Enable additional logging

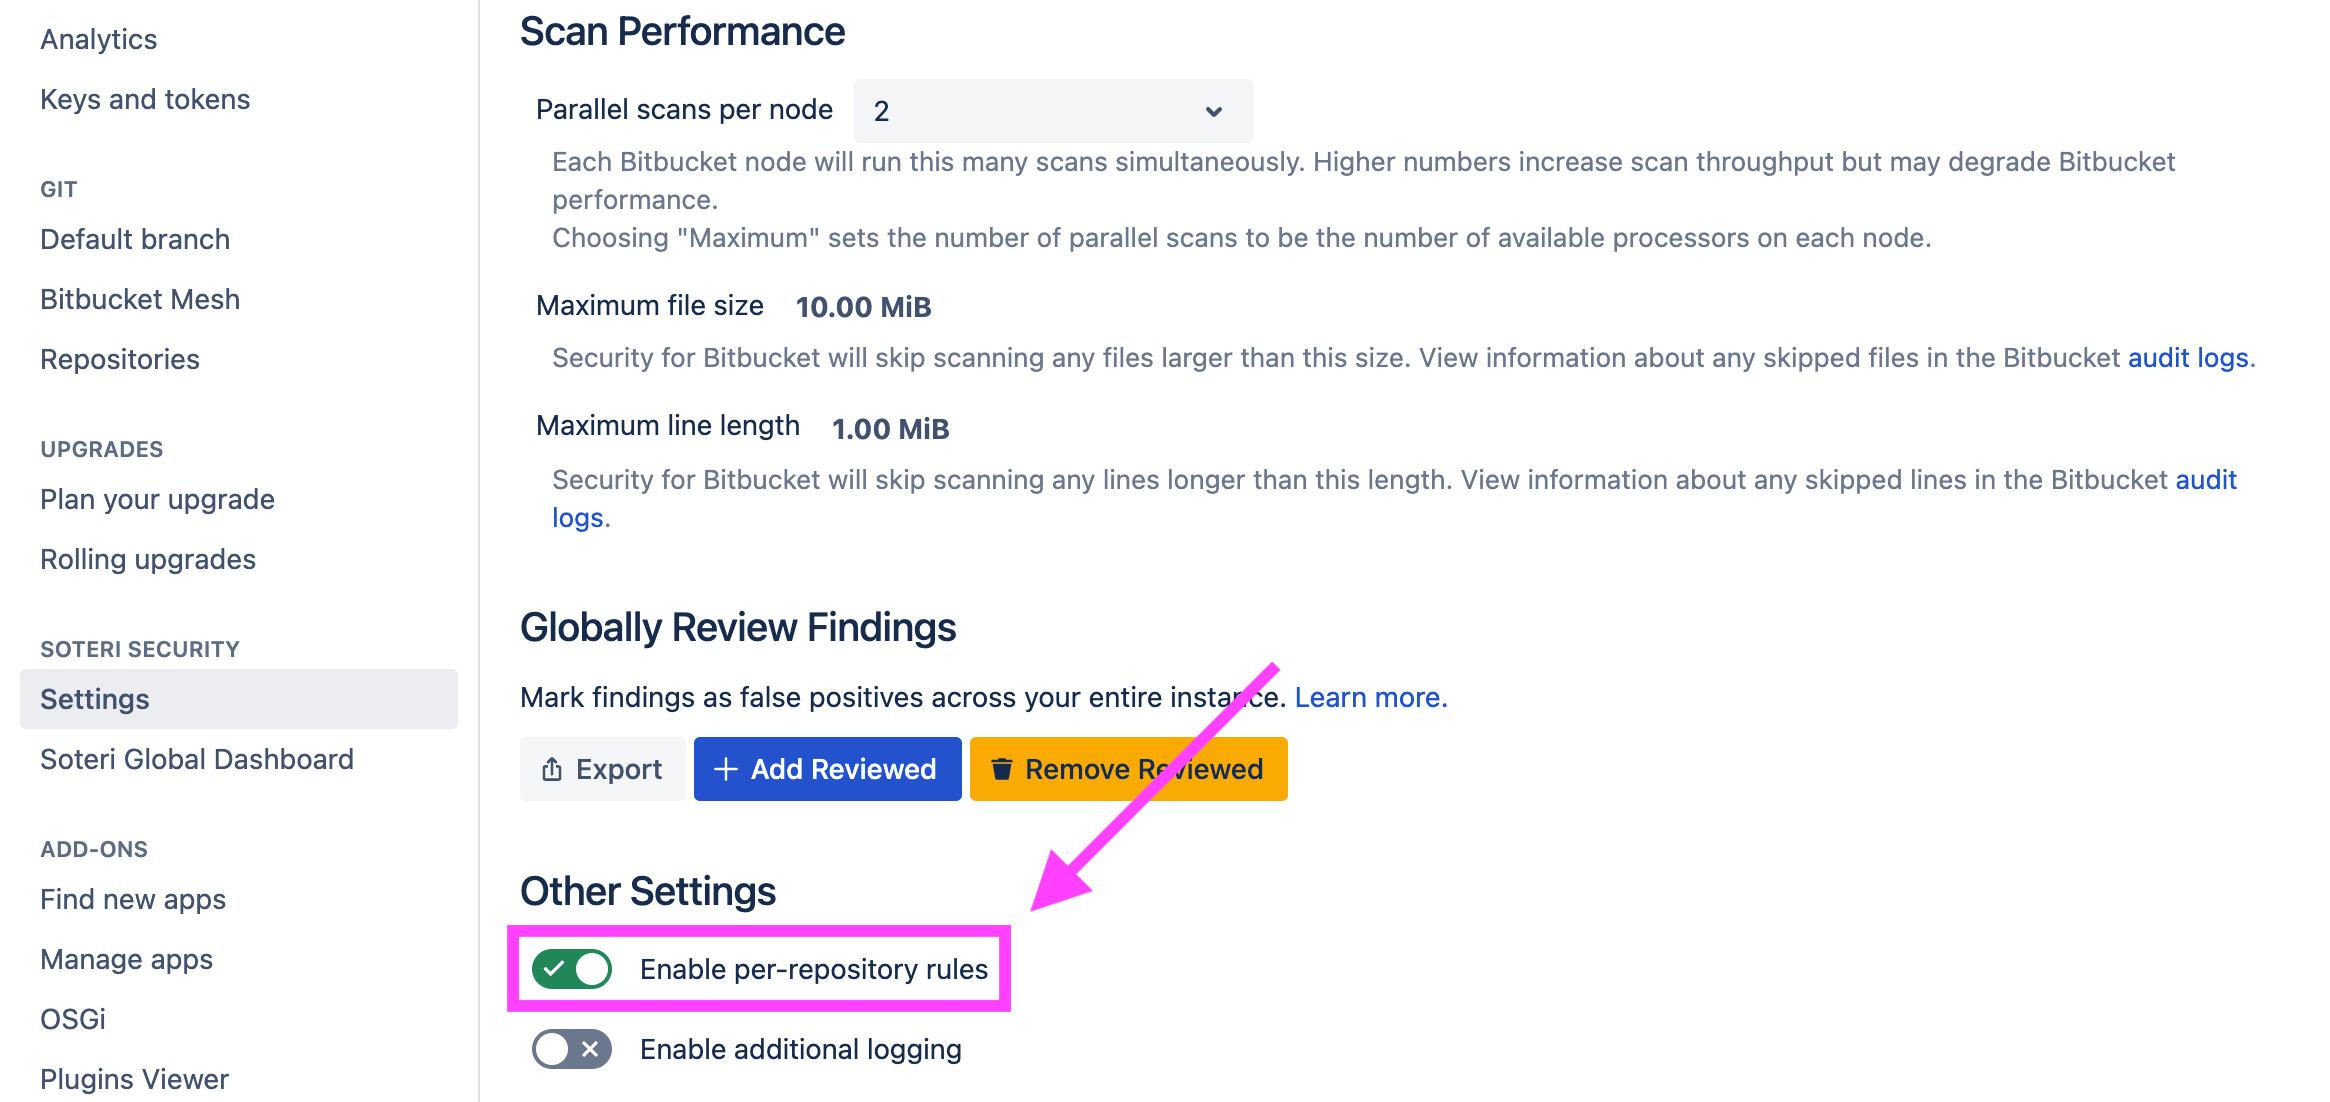[x=570, y=1049]
